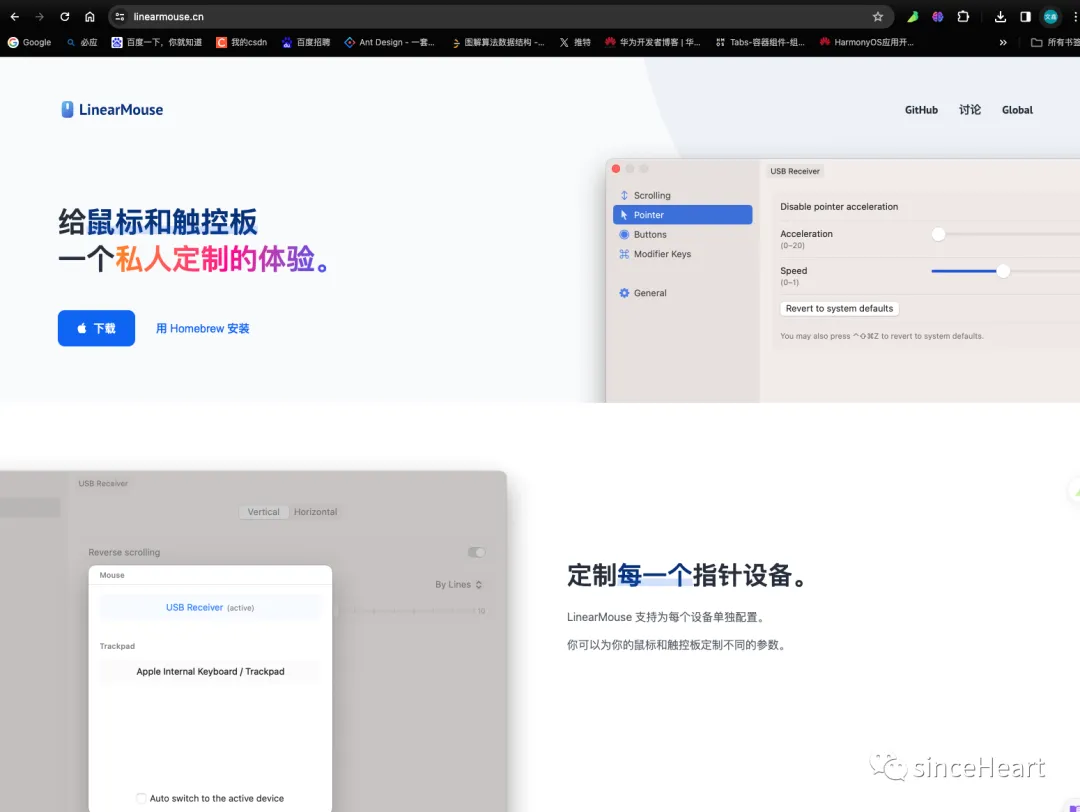Open the browser profile avatar

point(1050,17)
